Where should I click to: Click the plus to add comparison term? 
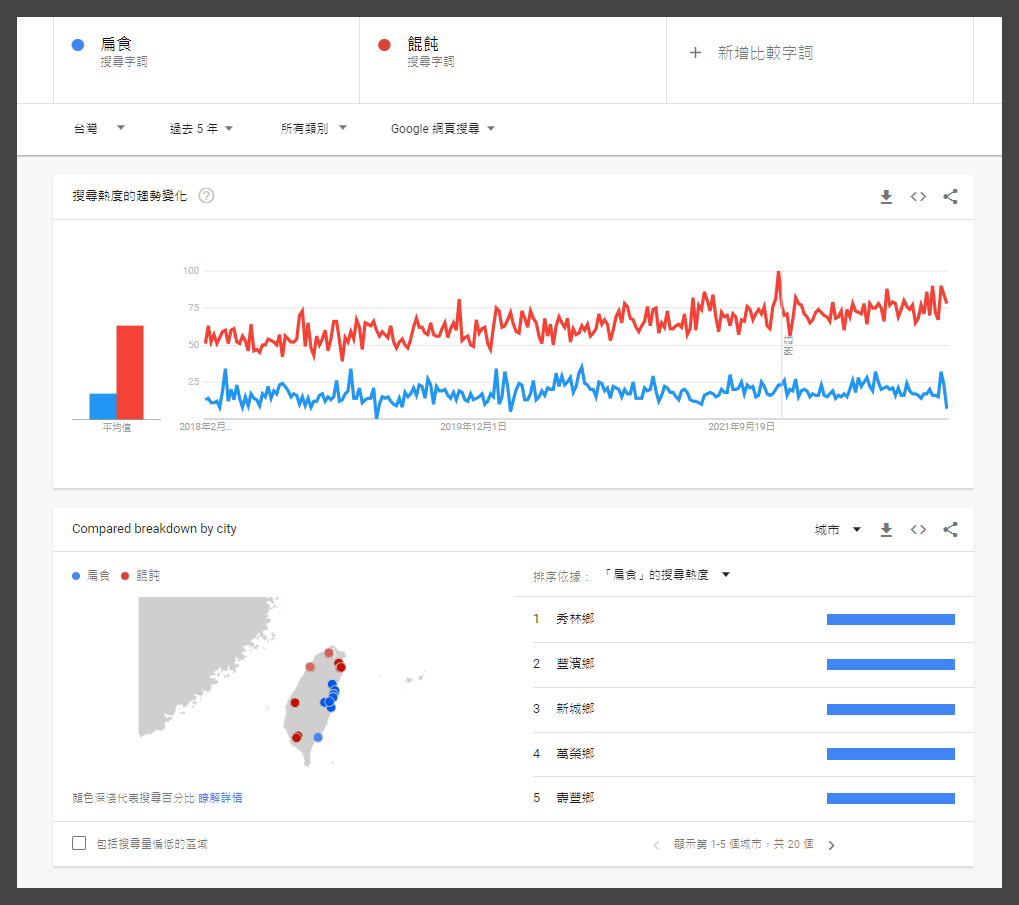point(696,53)
